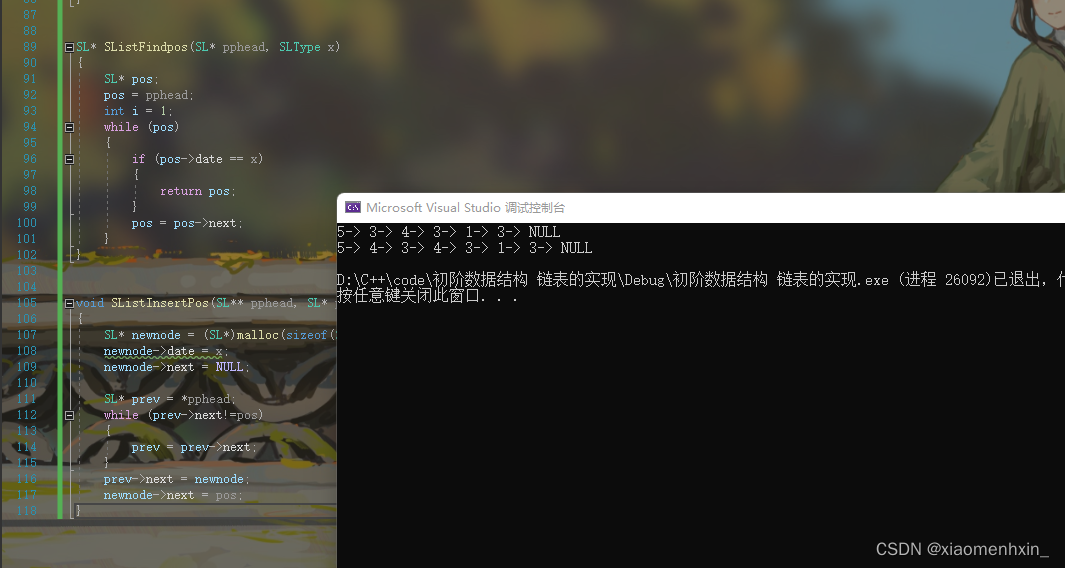This screenshot has width=1065, height=568.
Task: Click the '按任意键关闭此窗口' console message
Action: pos(428,296)
